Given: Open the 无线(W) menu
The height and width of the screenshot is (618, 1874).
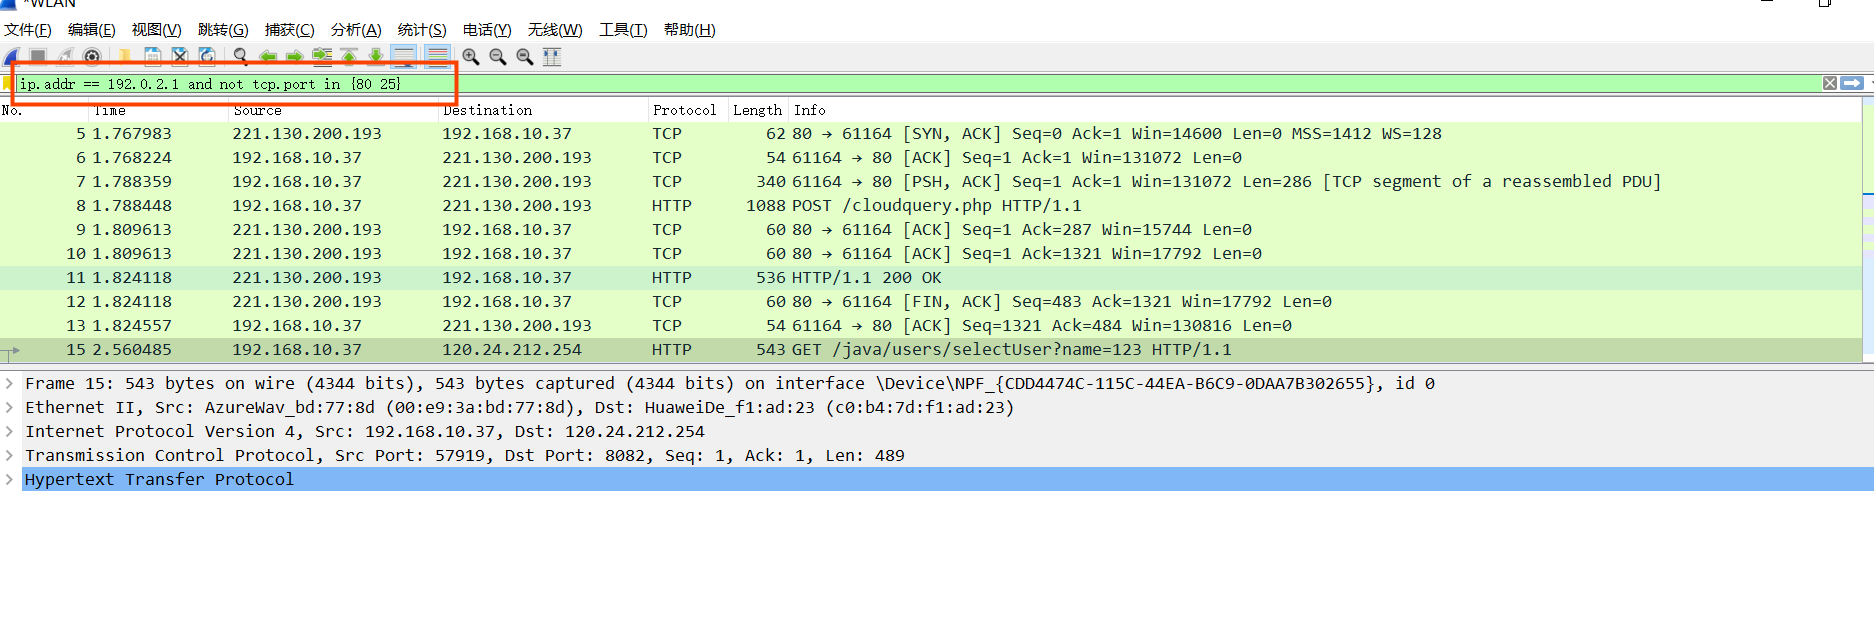Looking at the screenshot, I should pyautogui.click(x=555, y=30).
